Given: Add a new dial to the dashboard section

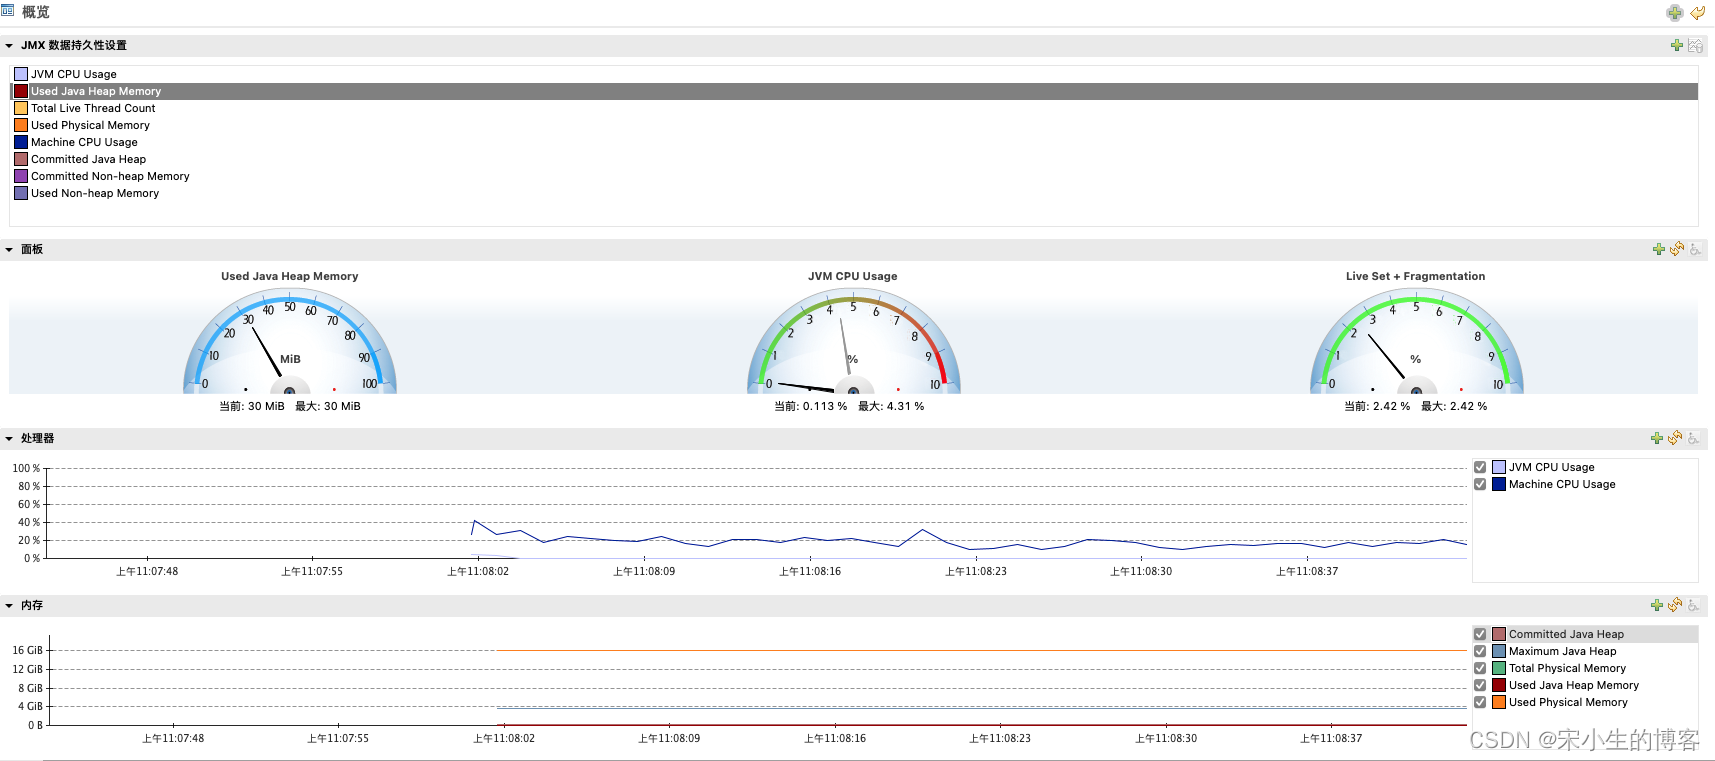Looking at the screenshot, I should point(1659,249).
